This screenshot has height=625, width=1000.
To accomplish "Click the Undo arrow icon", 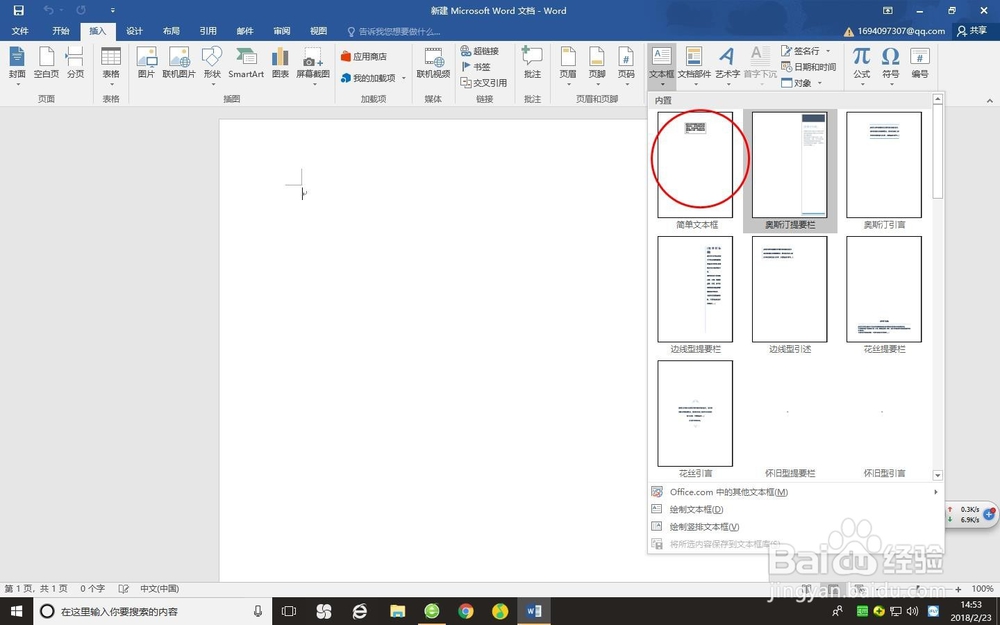I will (x=48, y=10).
